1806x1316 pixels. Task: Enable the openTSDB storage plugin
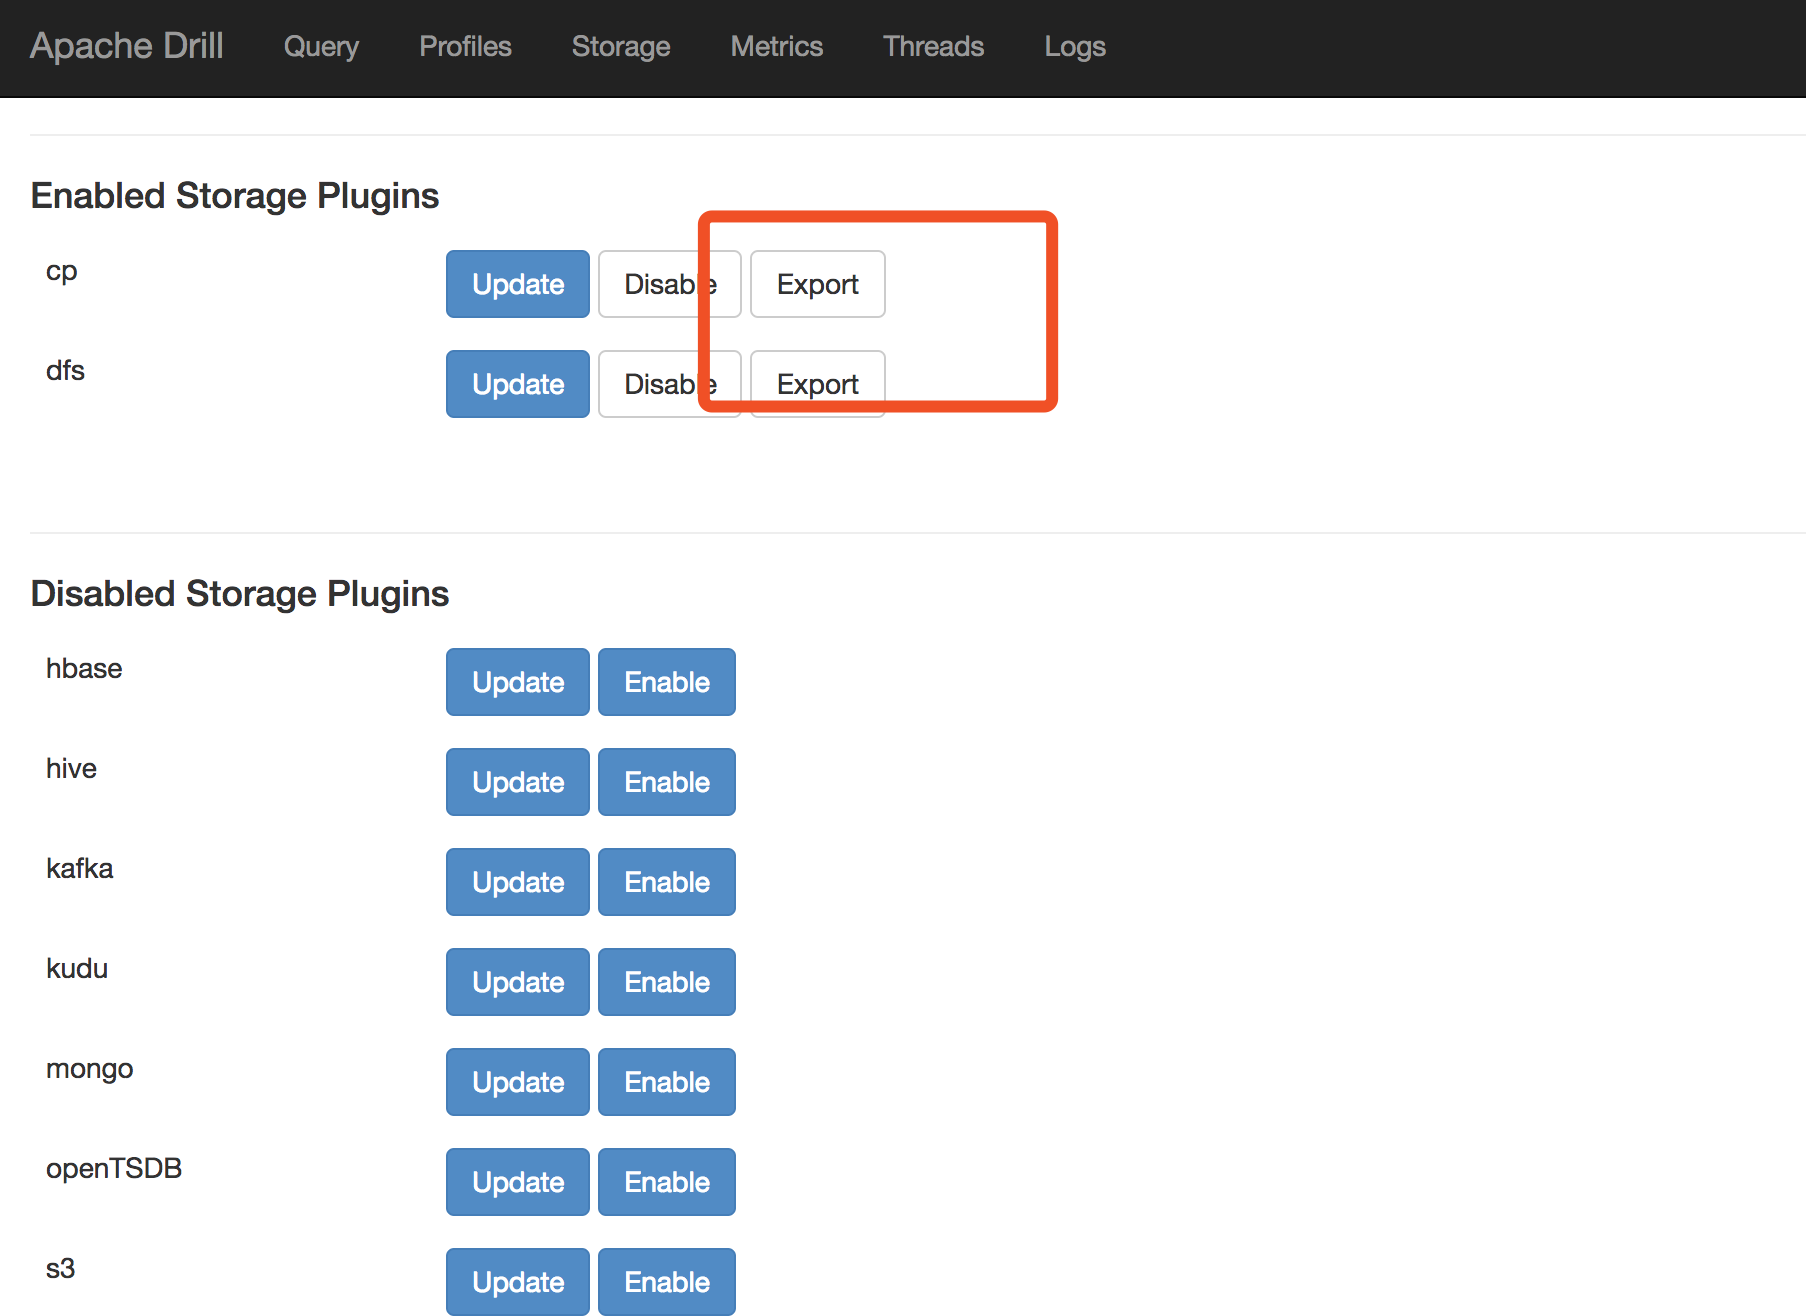(x=667, y=1182)
